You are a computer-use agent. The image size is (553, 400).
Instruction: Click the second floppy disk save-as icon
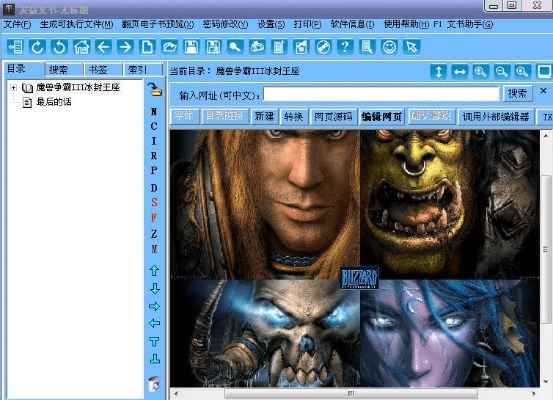(213, 47)
